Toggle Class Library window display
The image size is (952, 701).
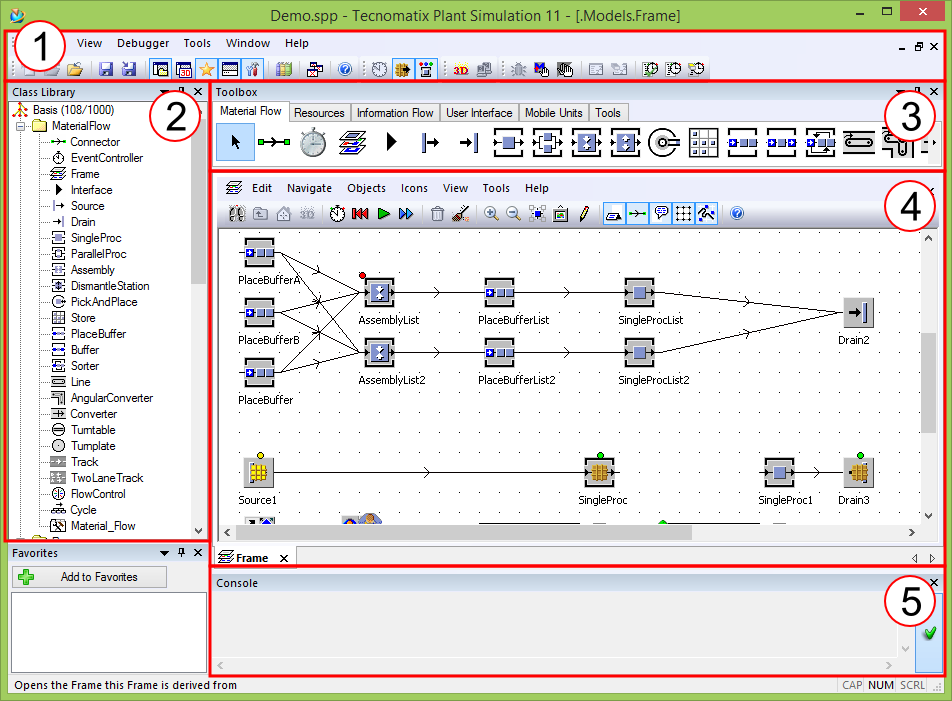coord(160,69)
